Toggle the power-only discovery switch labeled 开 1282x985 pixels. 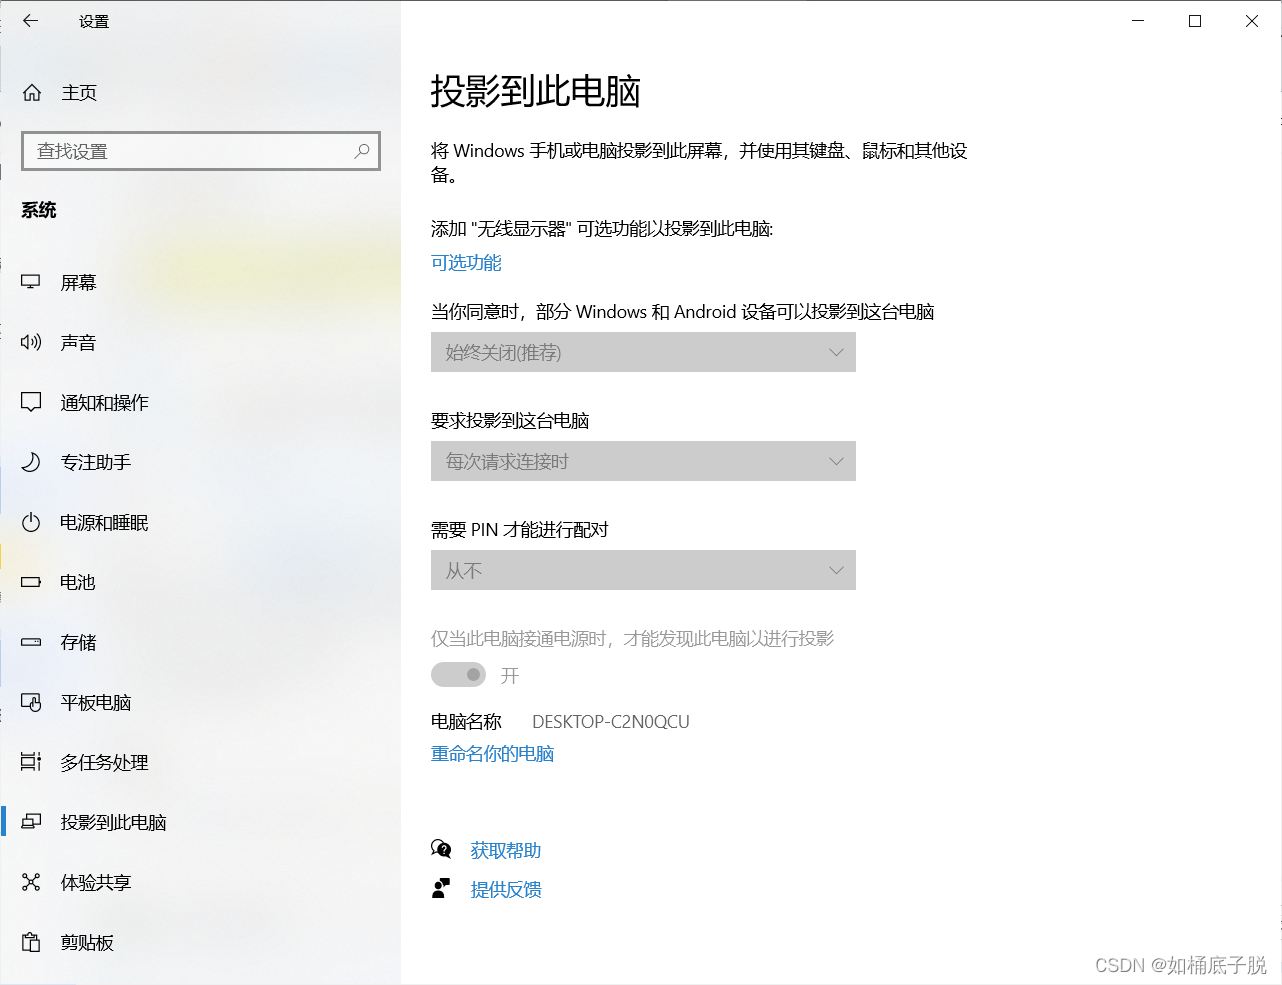(458, 675)
